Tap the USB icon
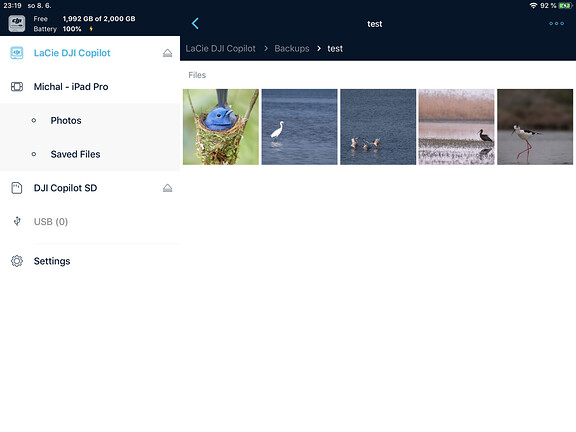 [17, 222]
